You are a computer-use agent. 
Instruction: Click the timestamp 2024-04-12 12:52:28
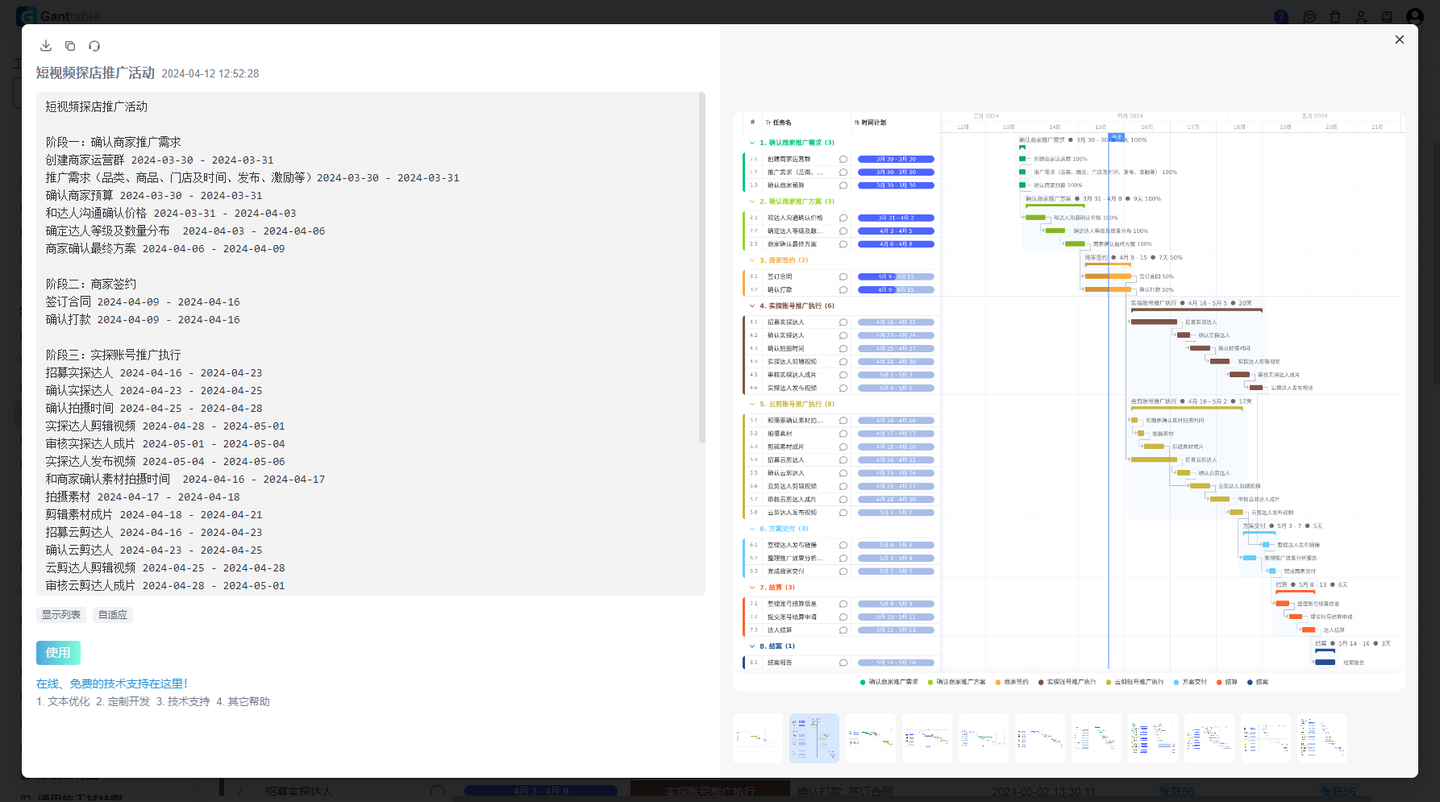tap(210, 74)
